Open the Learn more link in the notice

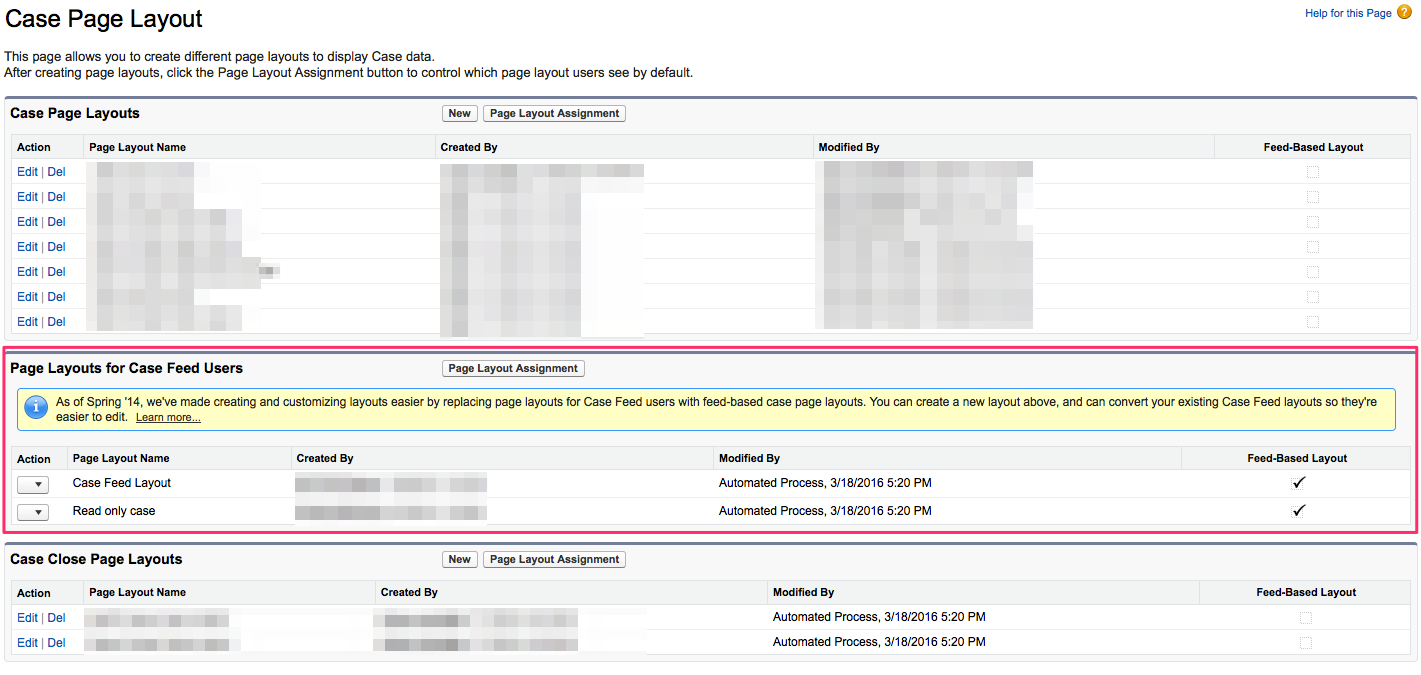point(168,417)
